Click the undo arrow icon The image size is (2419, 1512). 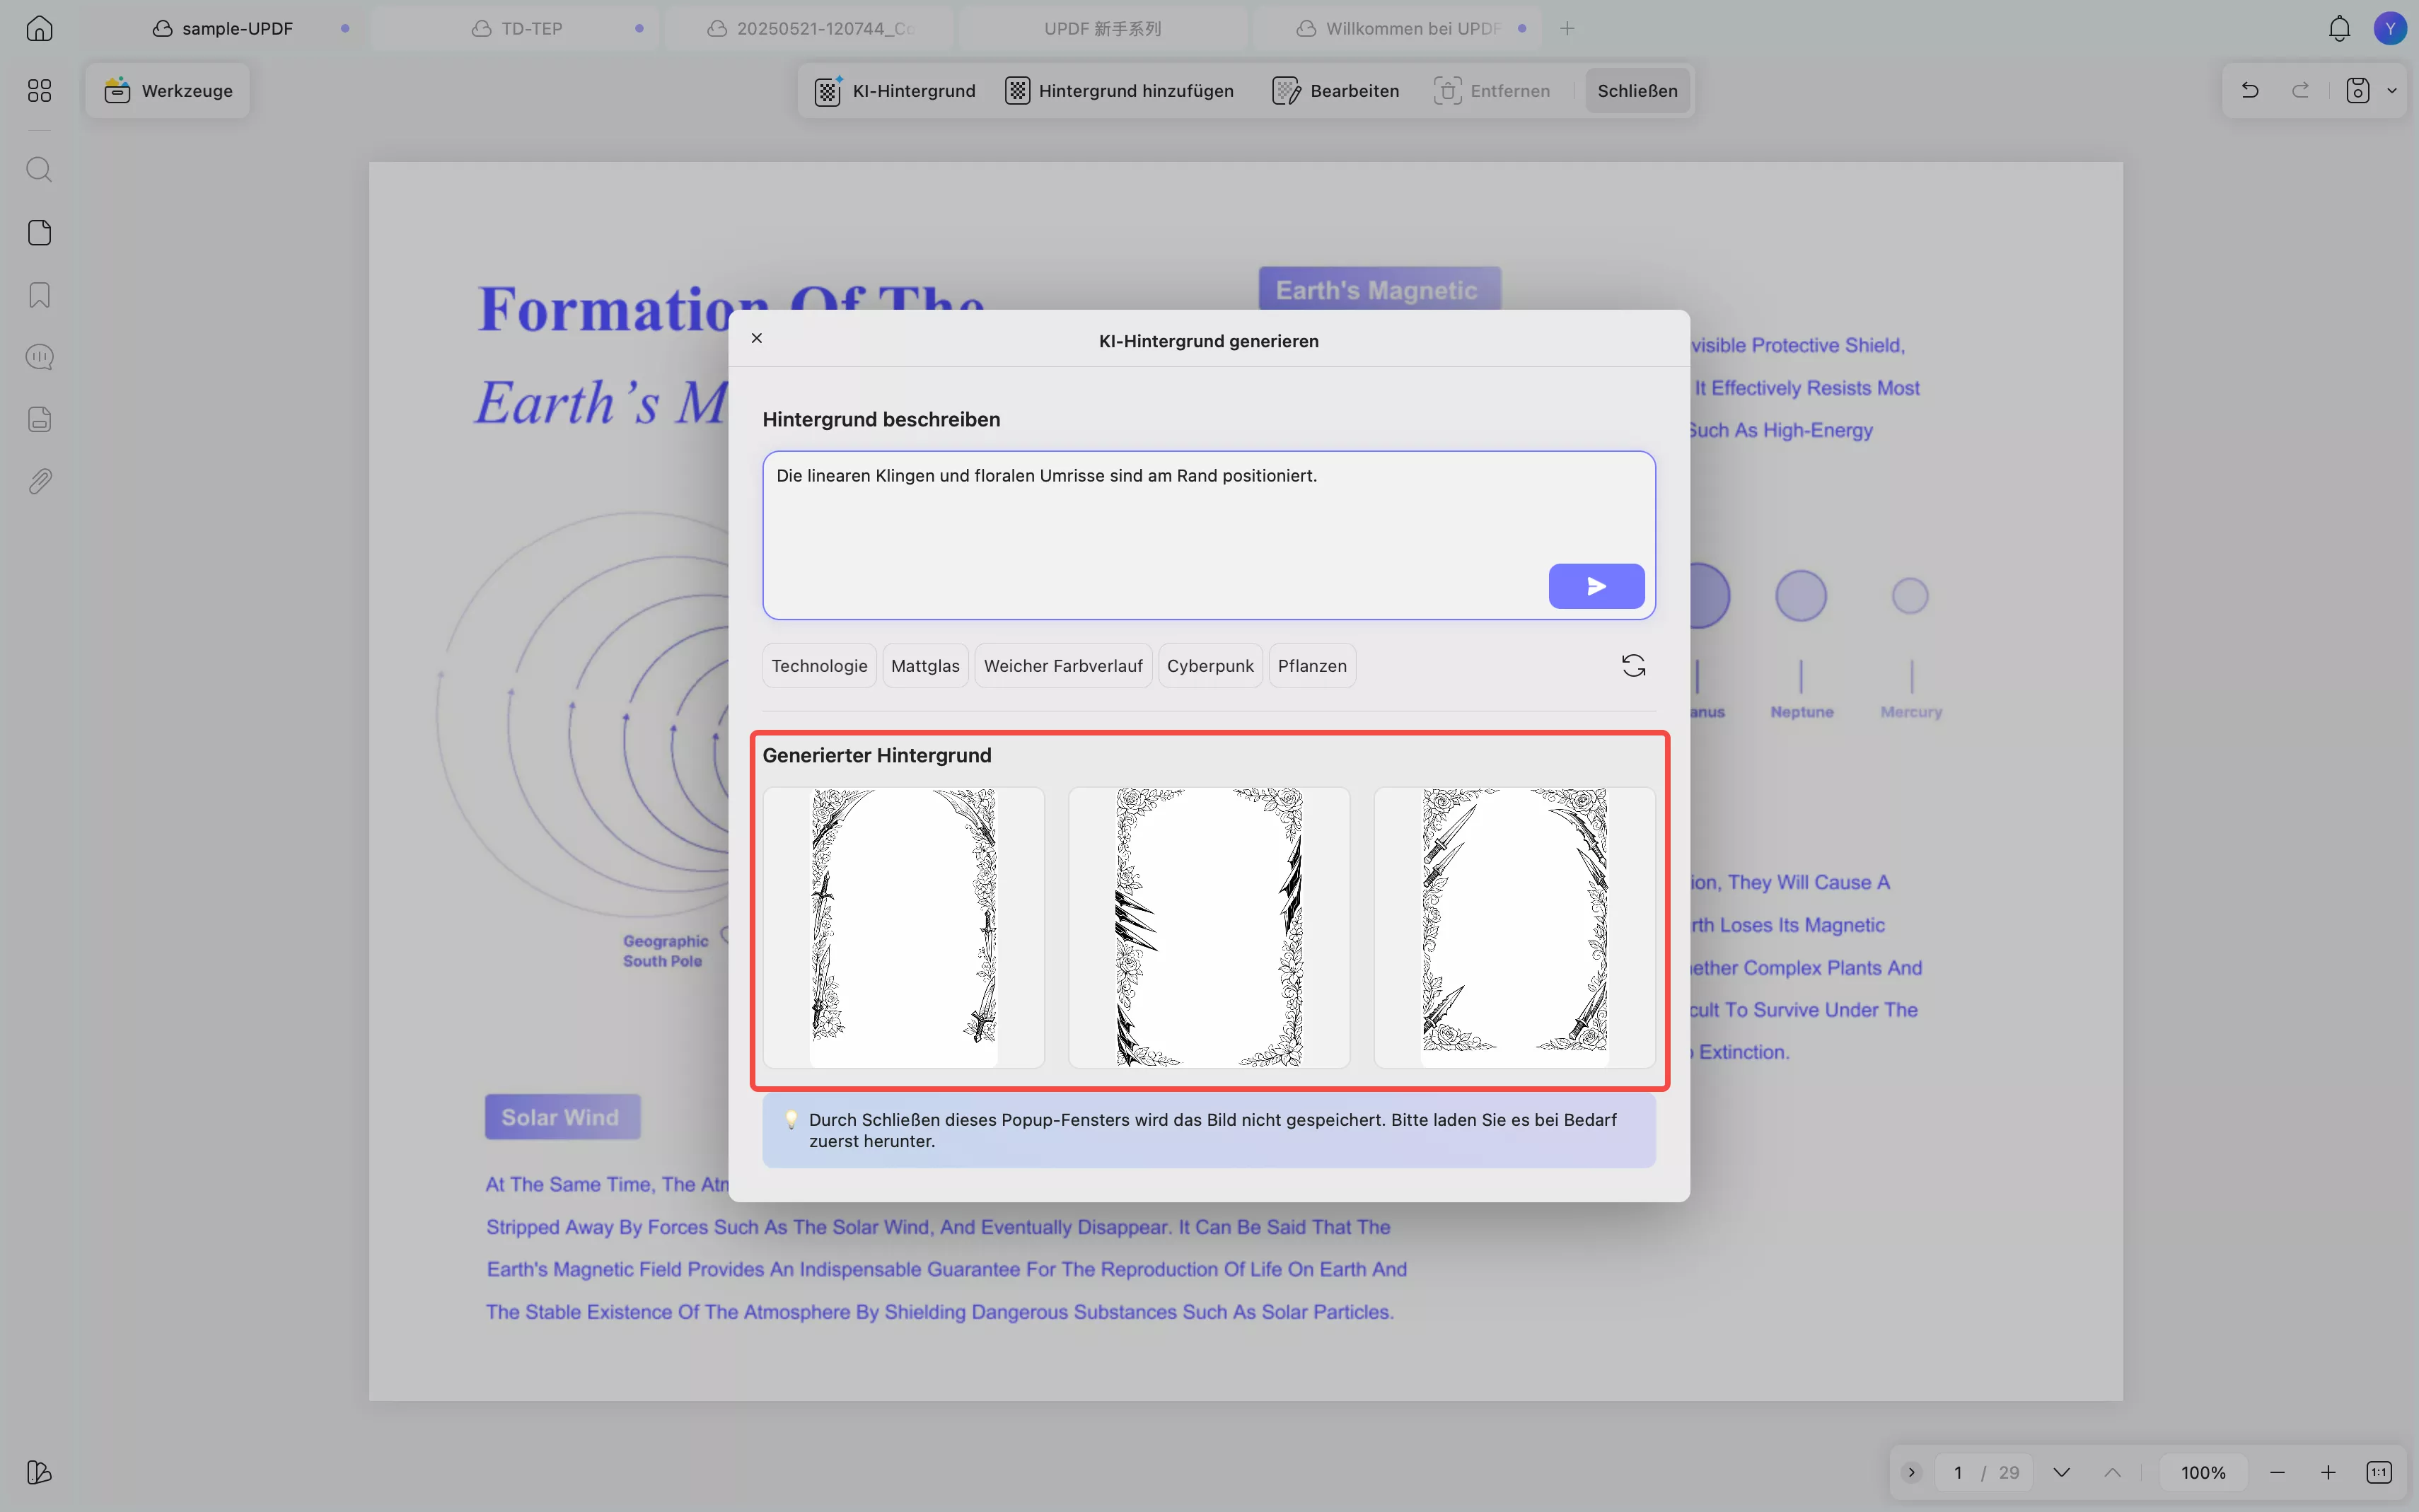click(2250, 91)
